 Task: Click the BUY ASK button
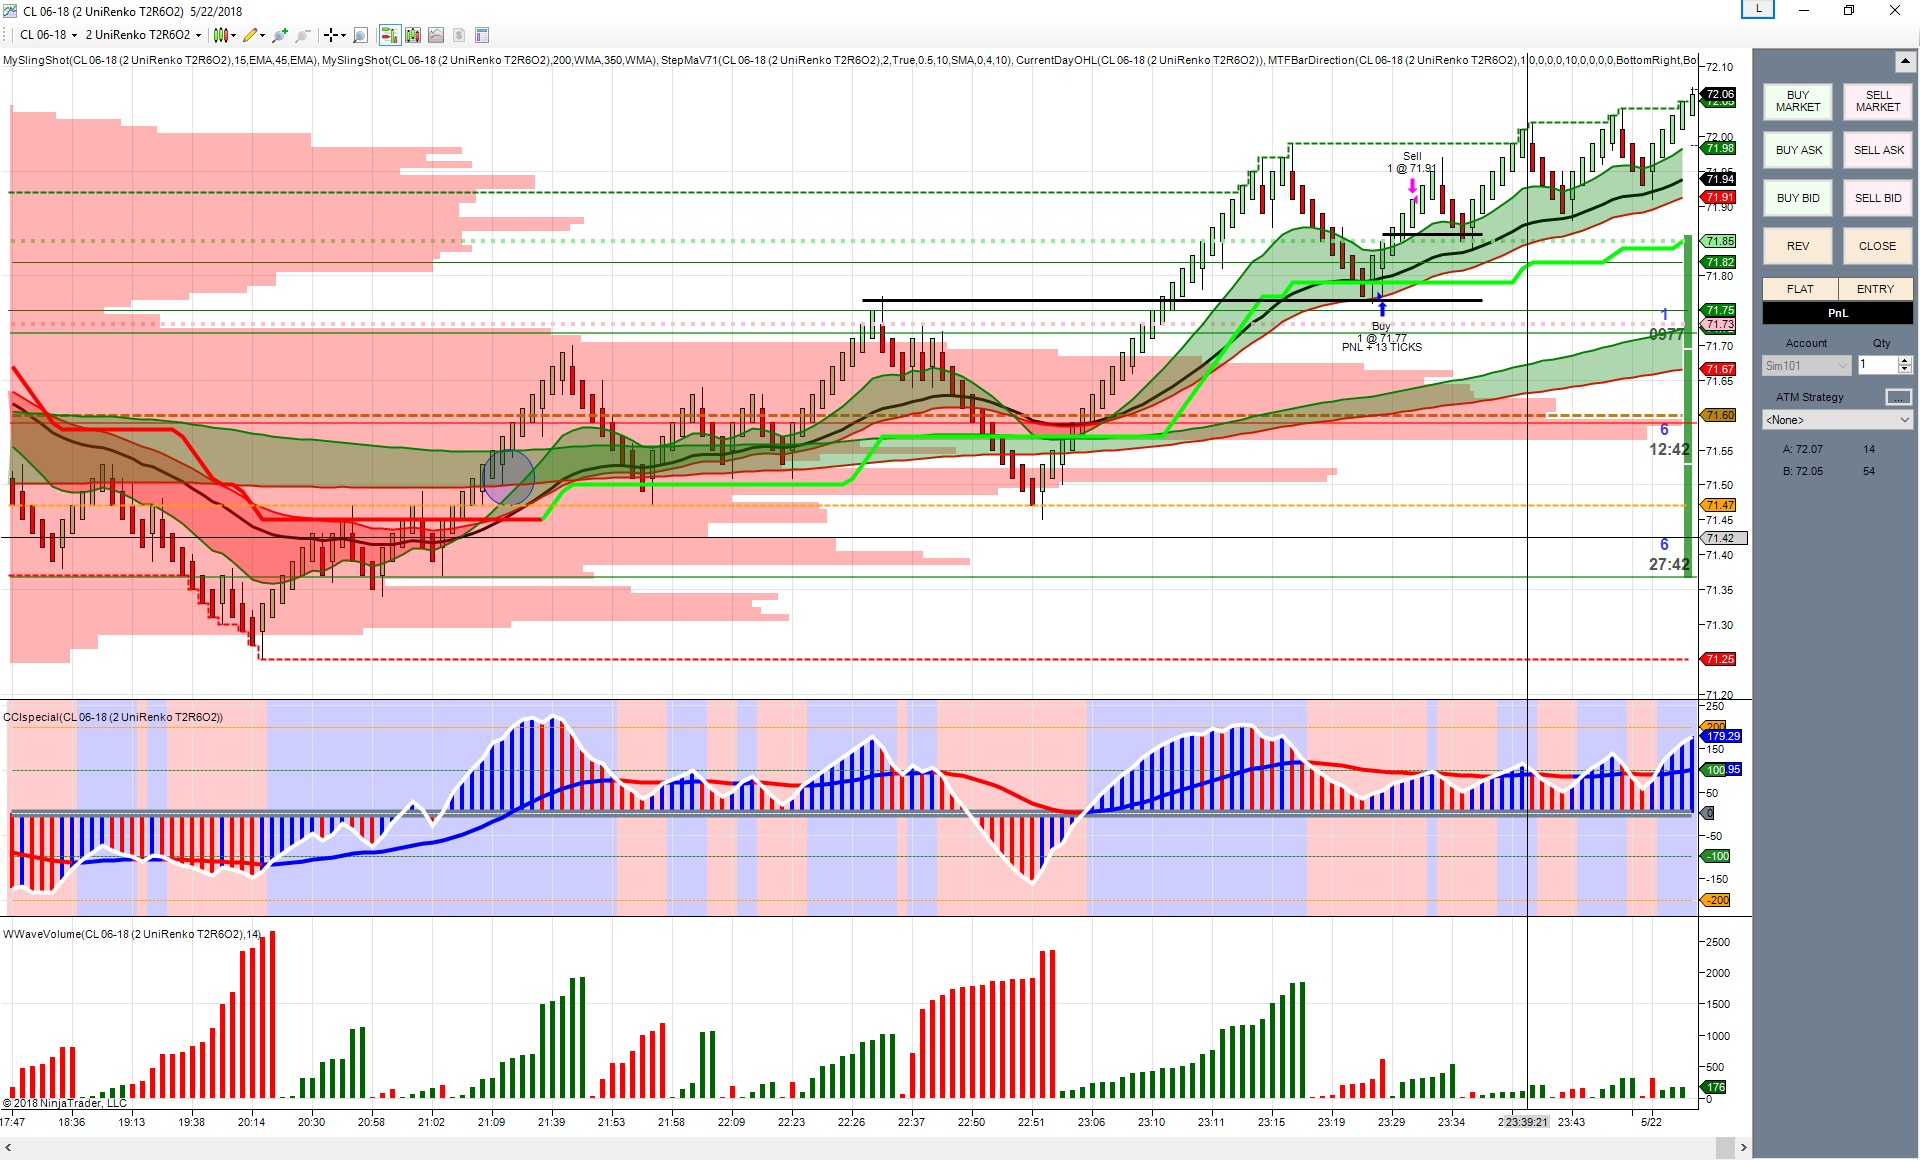point(1797,150)
